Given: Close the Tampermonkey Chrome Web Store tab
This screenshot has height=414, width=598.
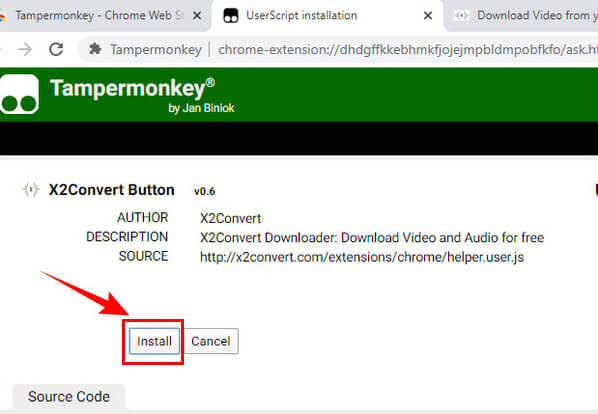Looking at the screenshot, I should (197, 16).
